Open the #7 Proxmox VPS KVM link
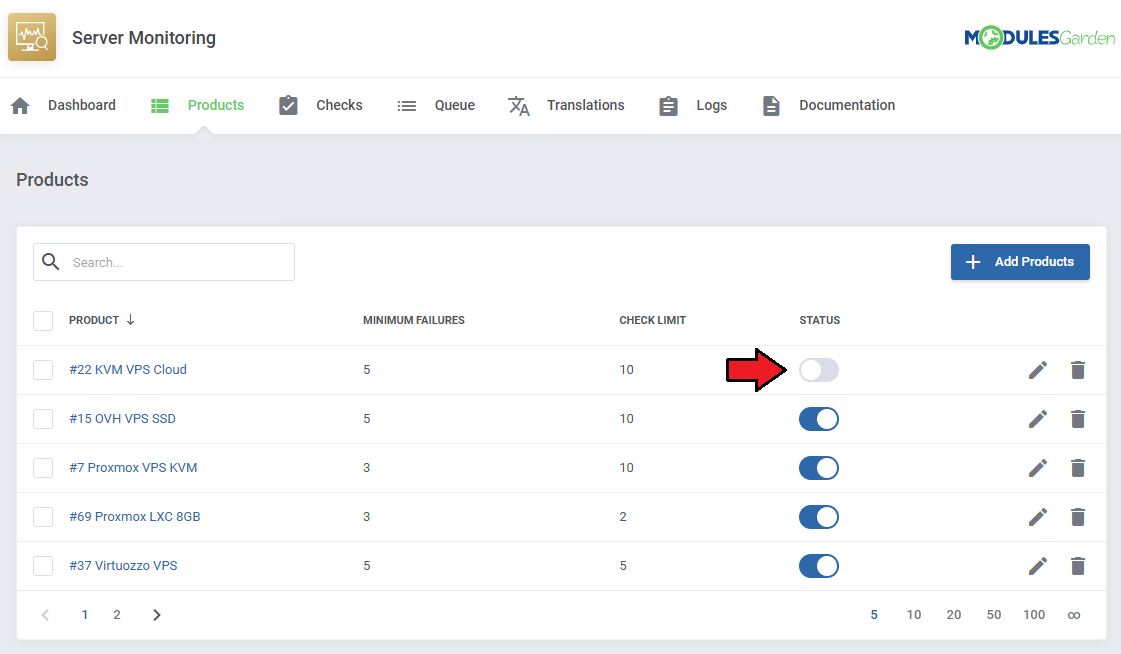1121x654 pixels. [x=133, y=467]
